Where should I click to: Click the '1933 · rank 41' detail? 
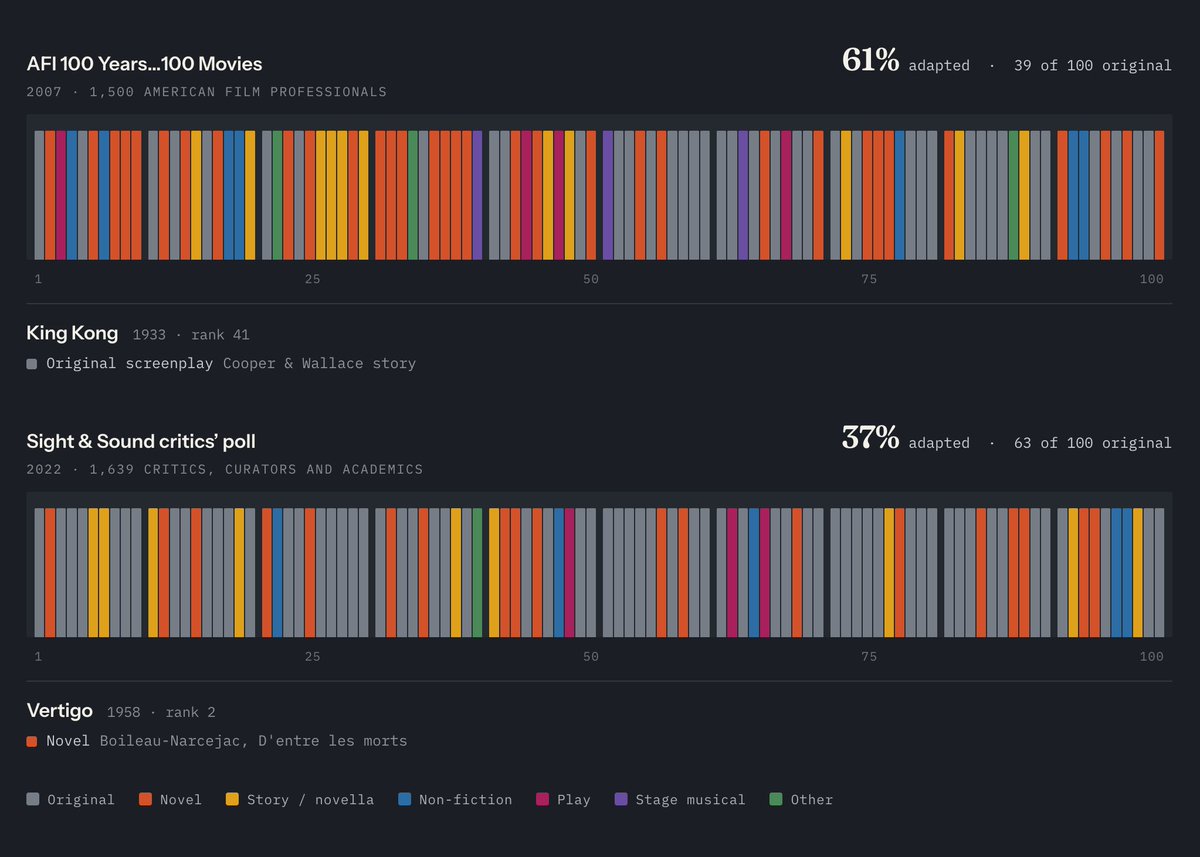(x=191, y=335)
